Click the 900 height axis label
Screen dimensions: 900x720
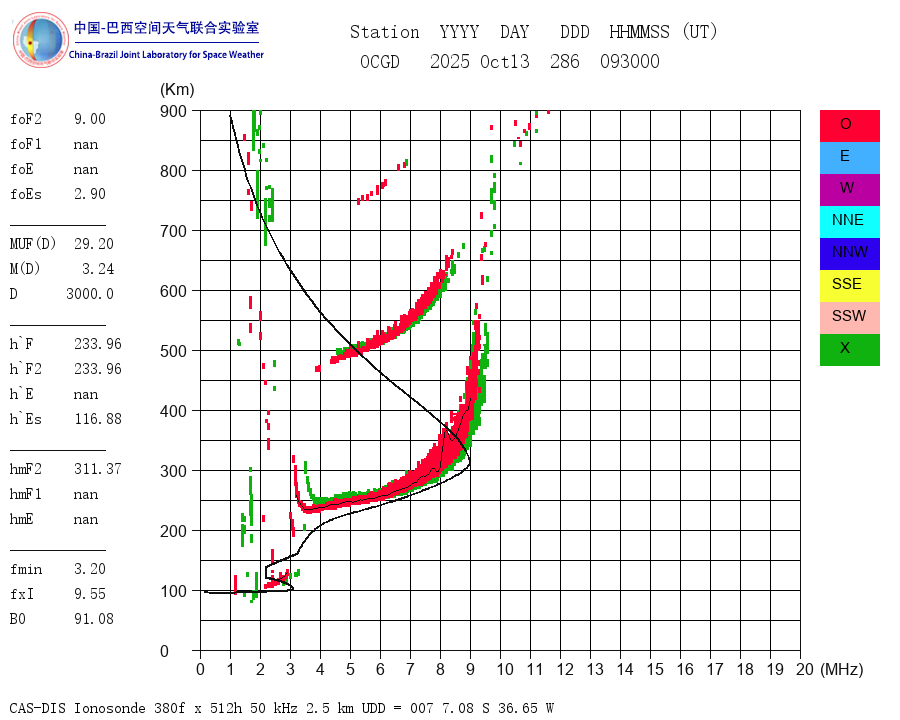pyautogui.click(x=173, y=111)
